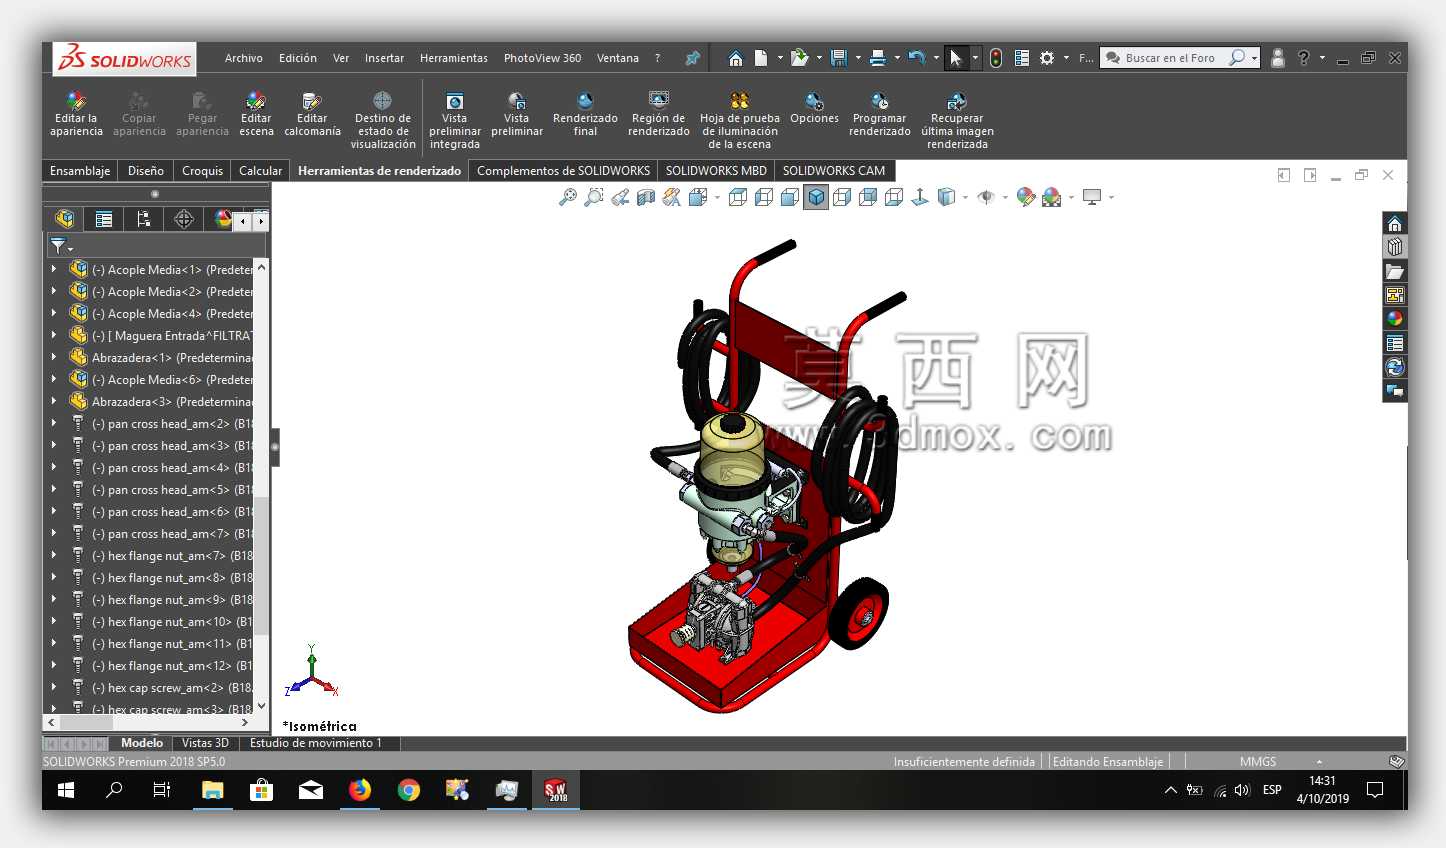Click Zoom to Area icon

(x=594, y=197)
